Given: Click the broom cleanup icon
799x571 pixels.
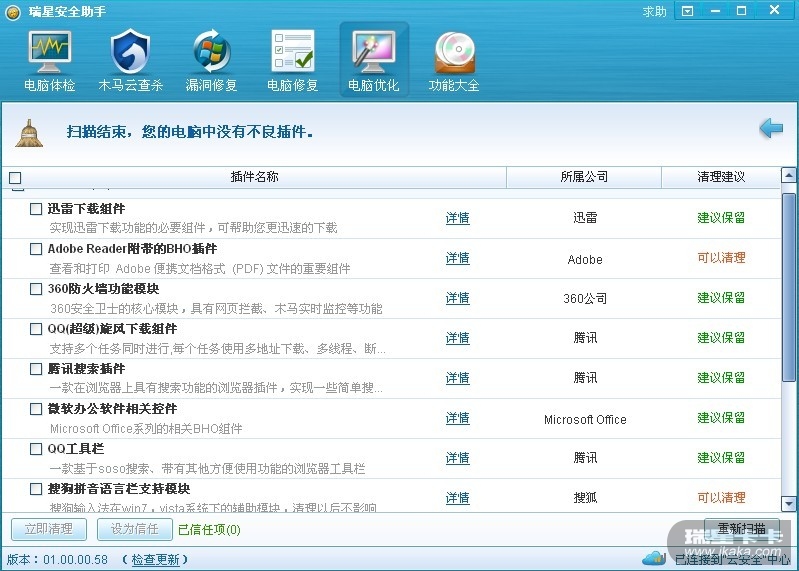Looking at the screenshot, I should point(30,133).
